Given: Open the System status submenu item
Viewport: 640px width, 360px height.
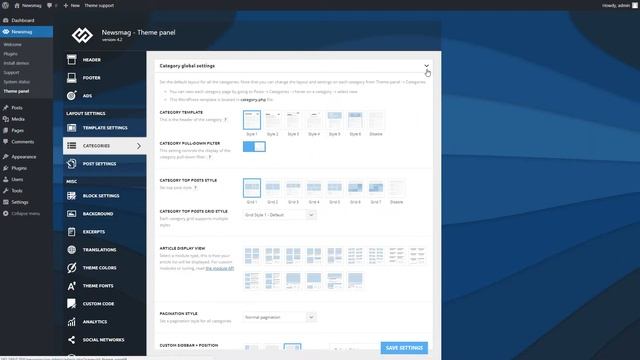Looking at the screenshot, I should 17,82.
